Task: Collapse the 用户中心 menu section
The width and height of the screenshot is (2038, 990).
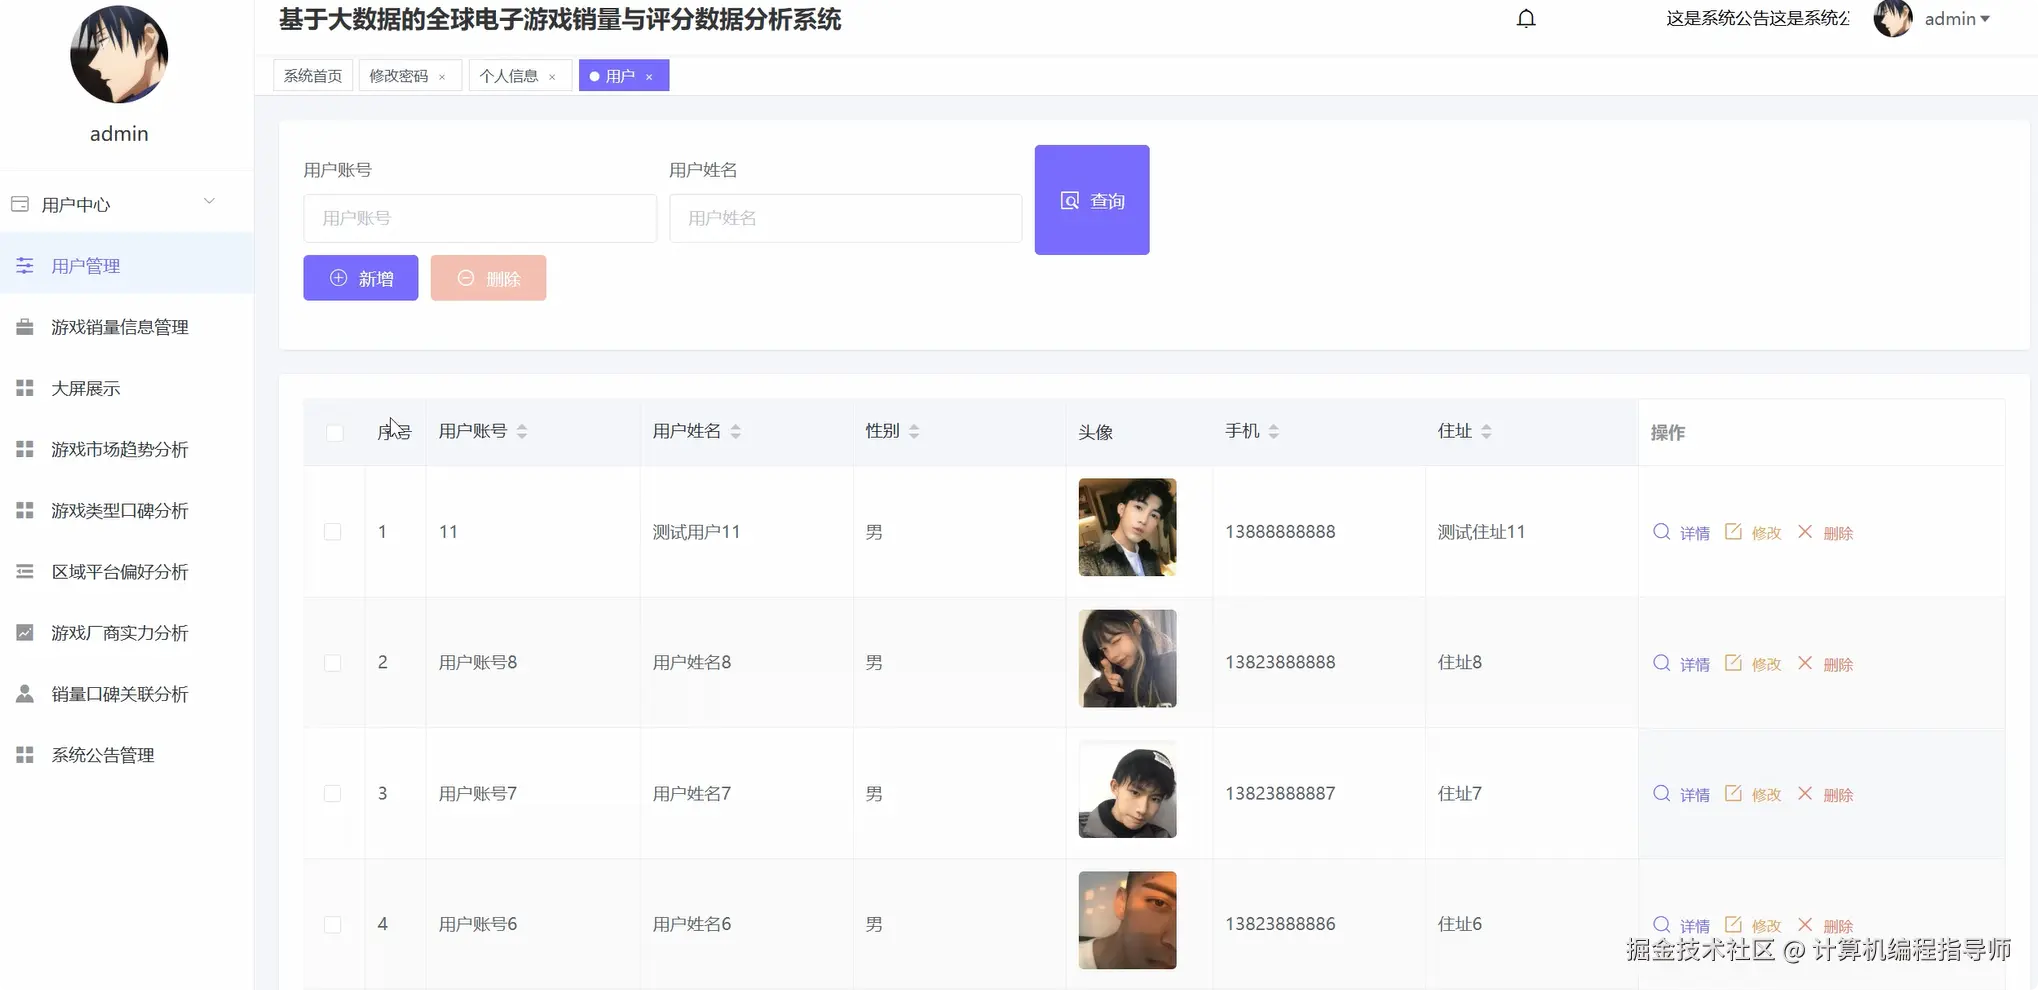Action: click(209, 201)
